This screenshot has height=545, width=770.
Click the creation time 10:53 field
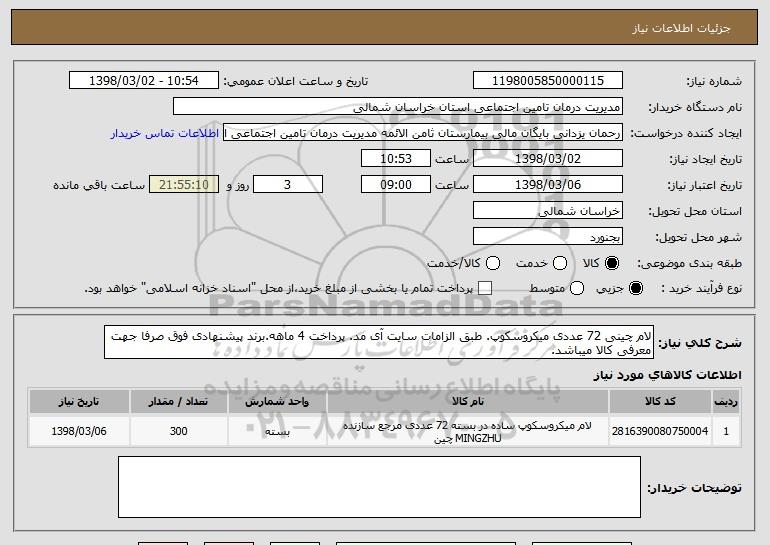tap(396, 159)
